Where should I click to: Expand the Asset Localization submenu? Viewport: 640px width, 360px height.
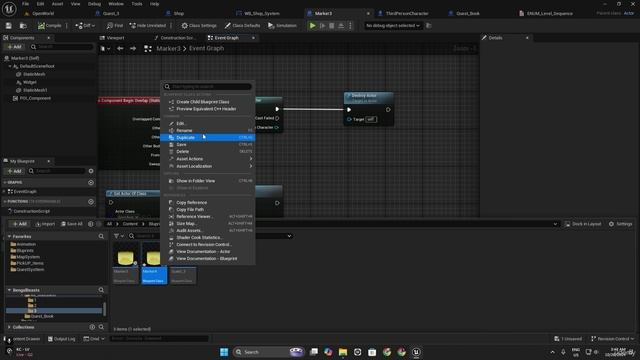pos(208,166)
